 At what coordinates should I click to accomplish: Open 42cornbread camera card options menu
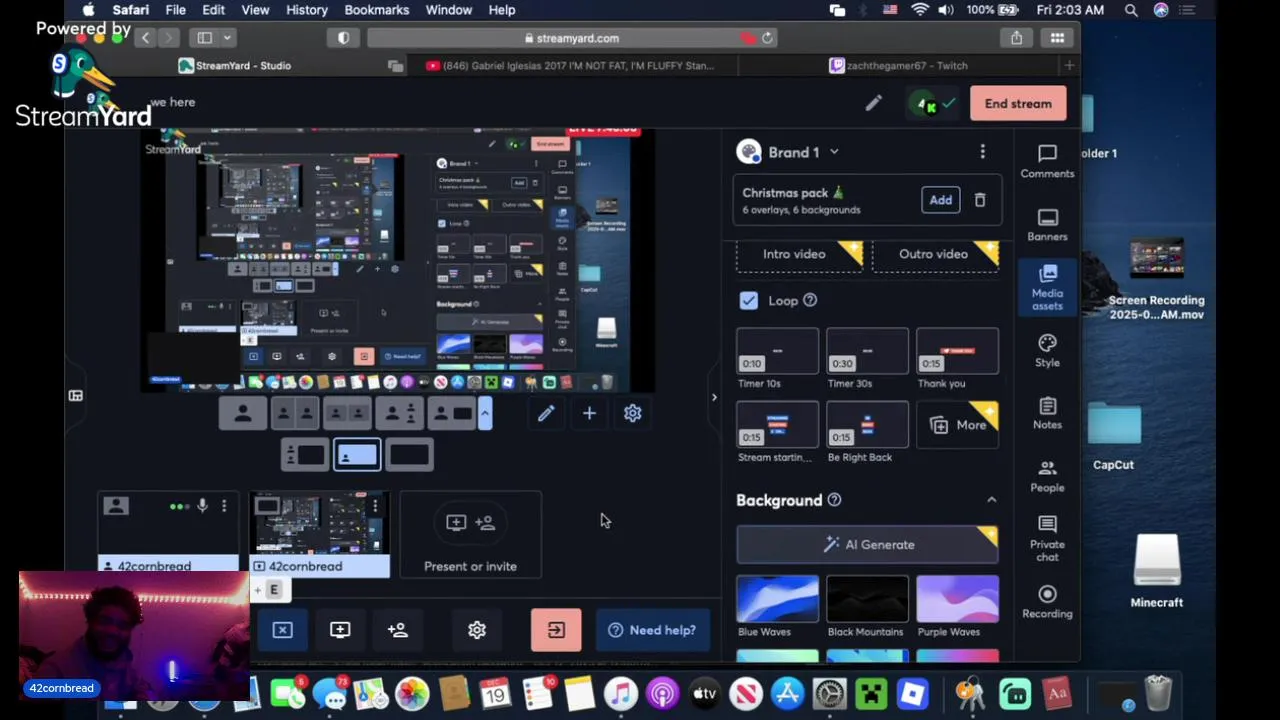pos(224,506)
